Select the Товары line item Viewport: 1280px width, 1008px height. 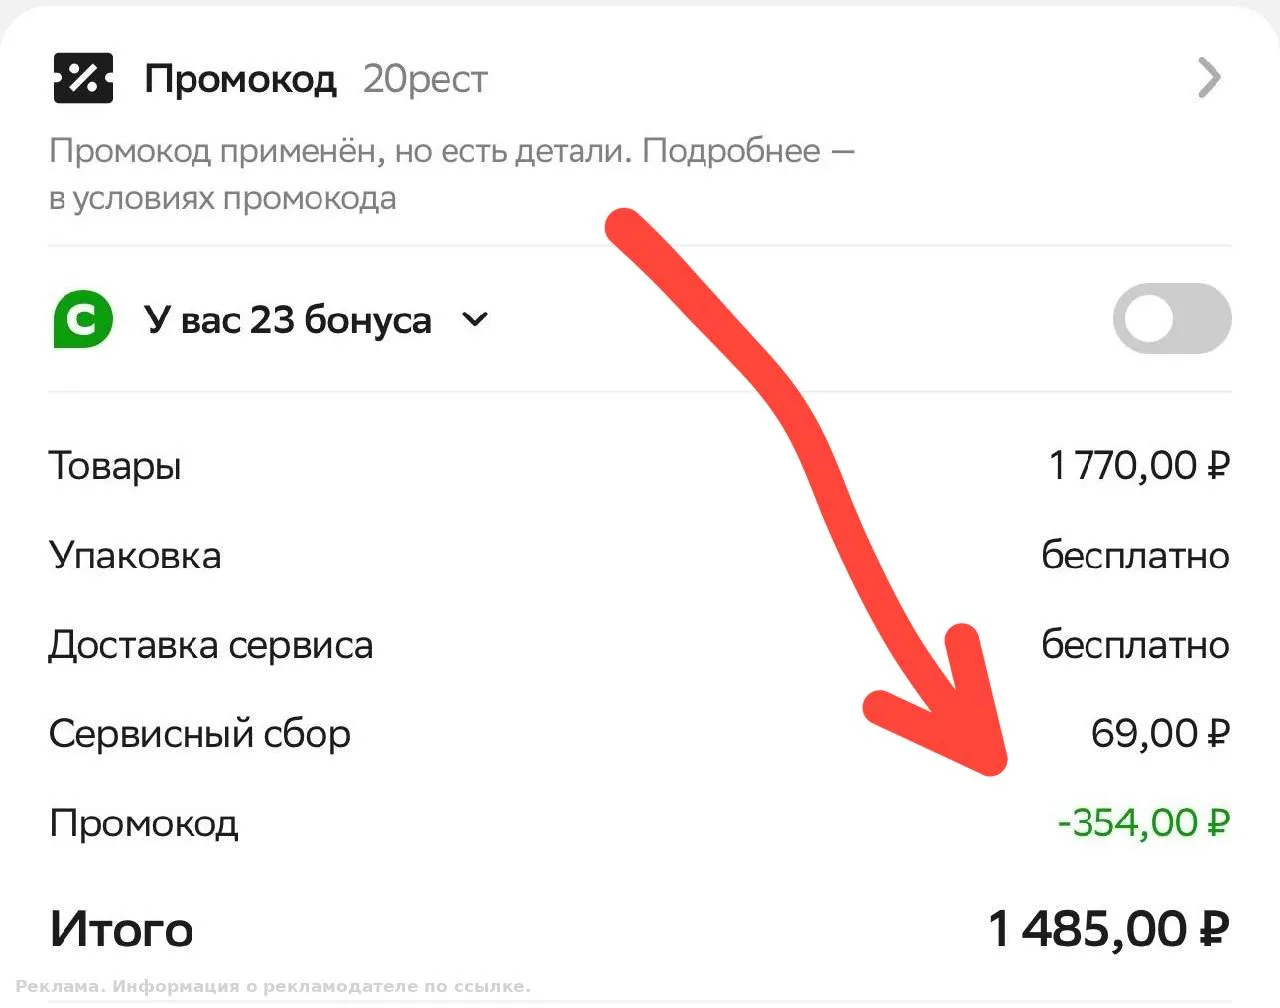point(640,465)
